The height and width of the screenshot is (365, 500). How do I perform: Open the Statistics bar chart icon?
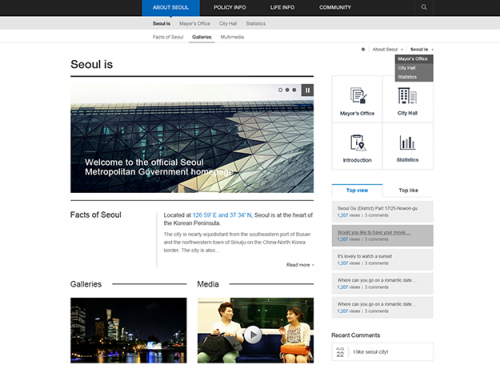[407, 143]
